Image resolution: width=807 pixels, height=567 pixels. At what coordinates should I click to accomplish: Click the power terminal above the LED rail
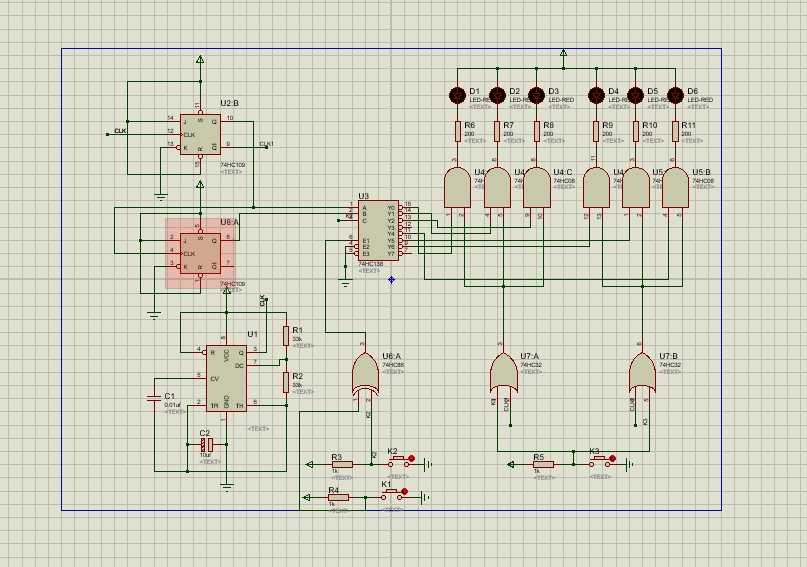coord(563,53)
